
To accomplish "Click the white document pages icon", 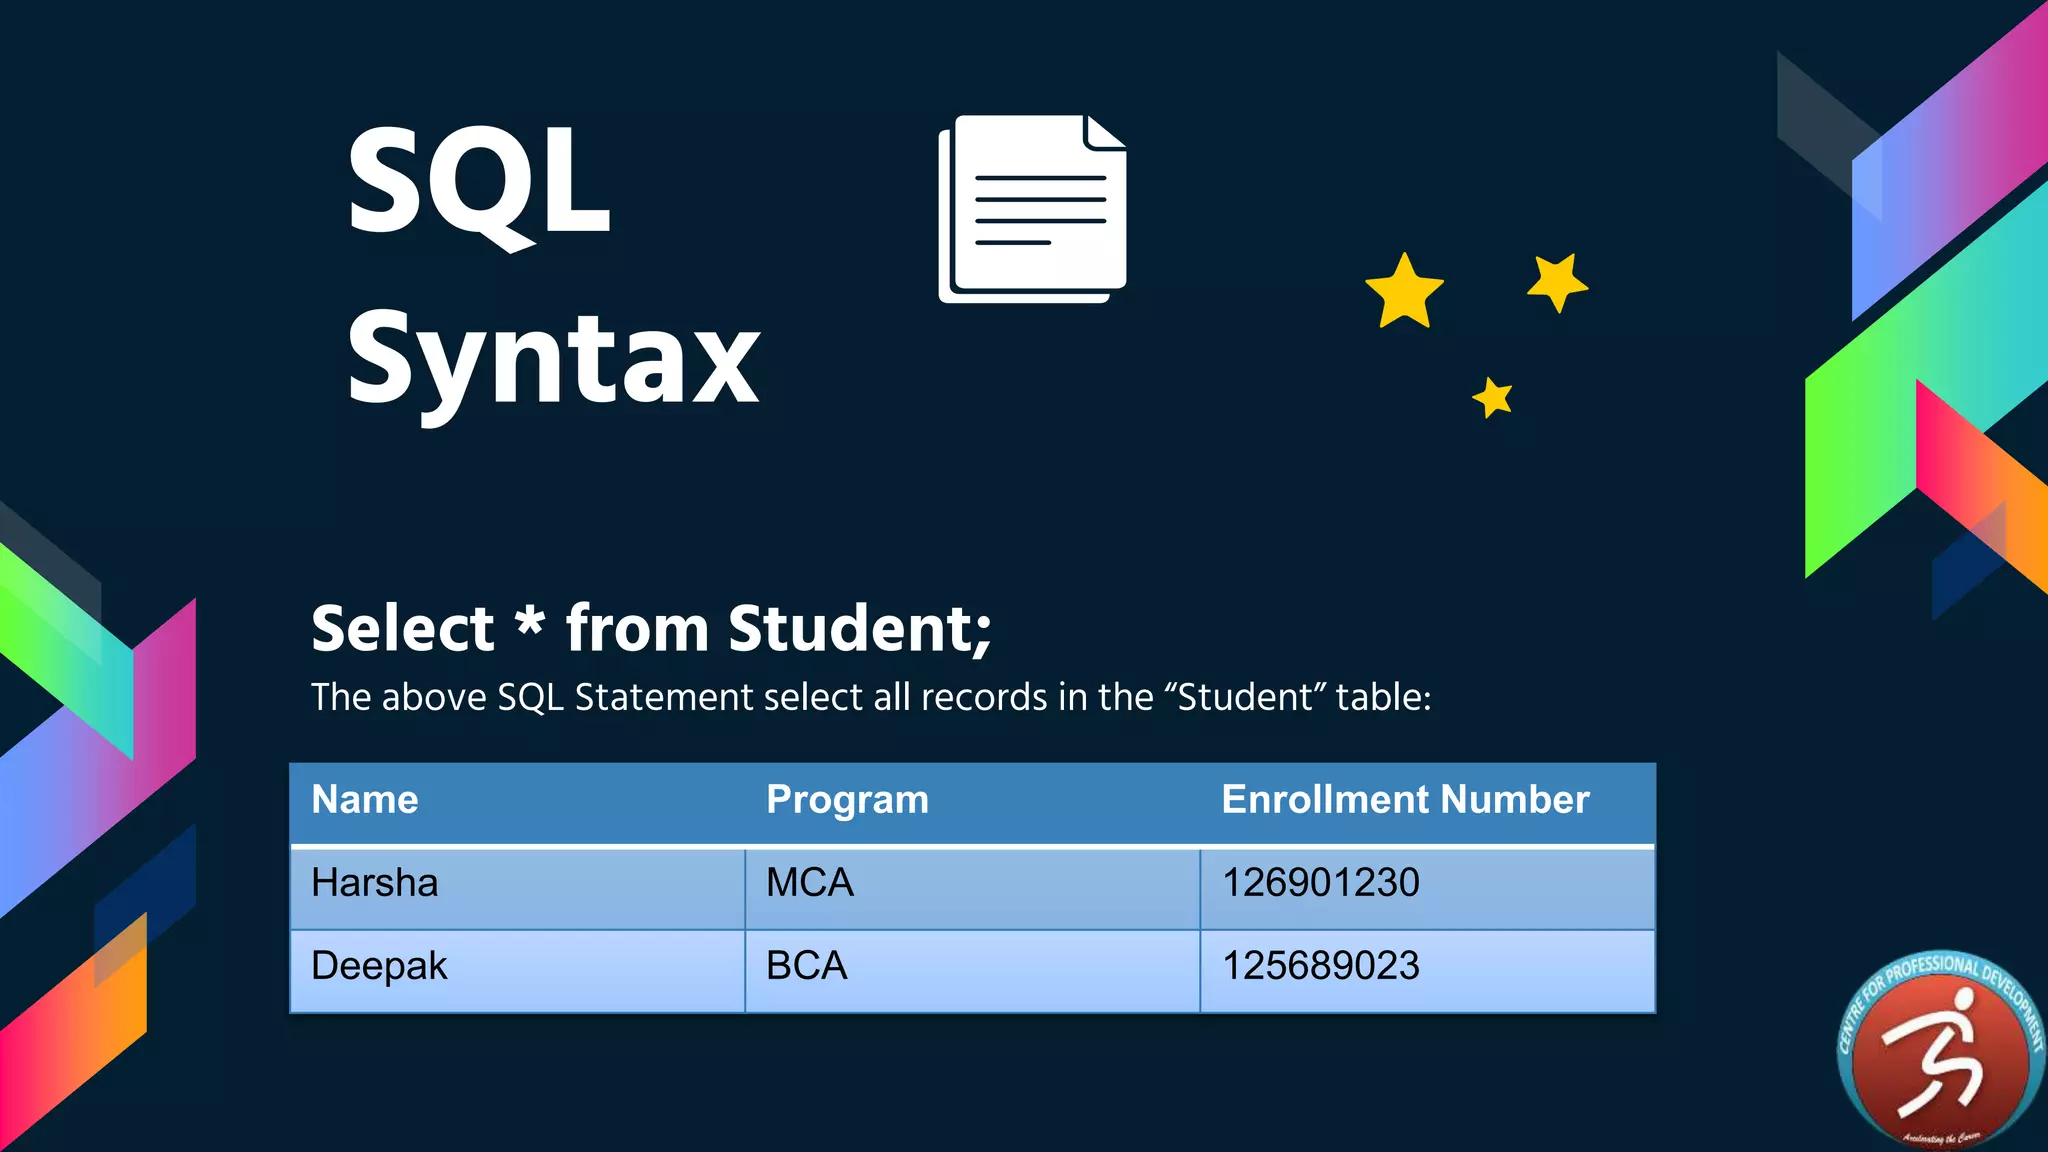I will tap(1033, 208).
